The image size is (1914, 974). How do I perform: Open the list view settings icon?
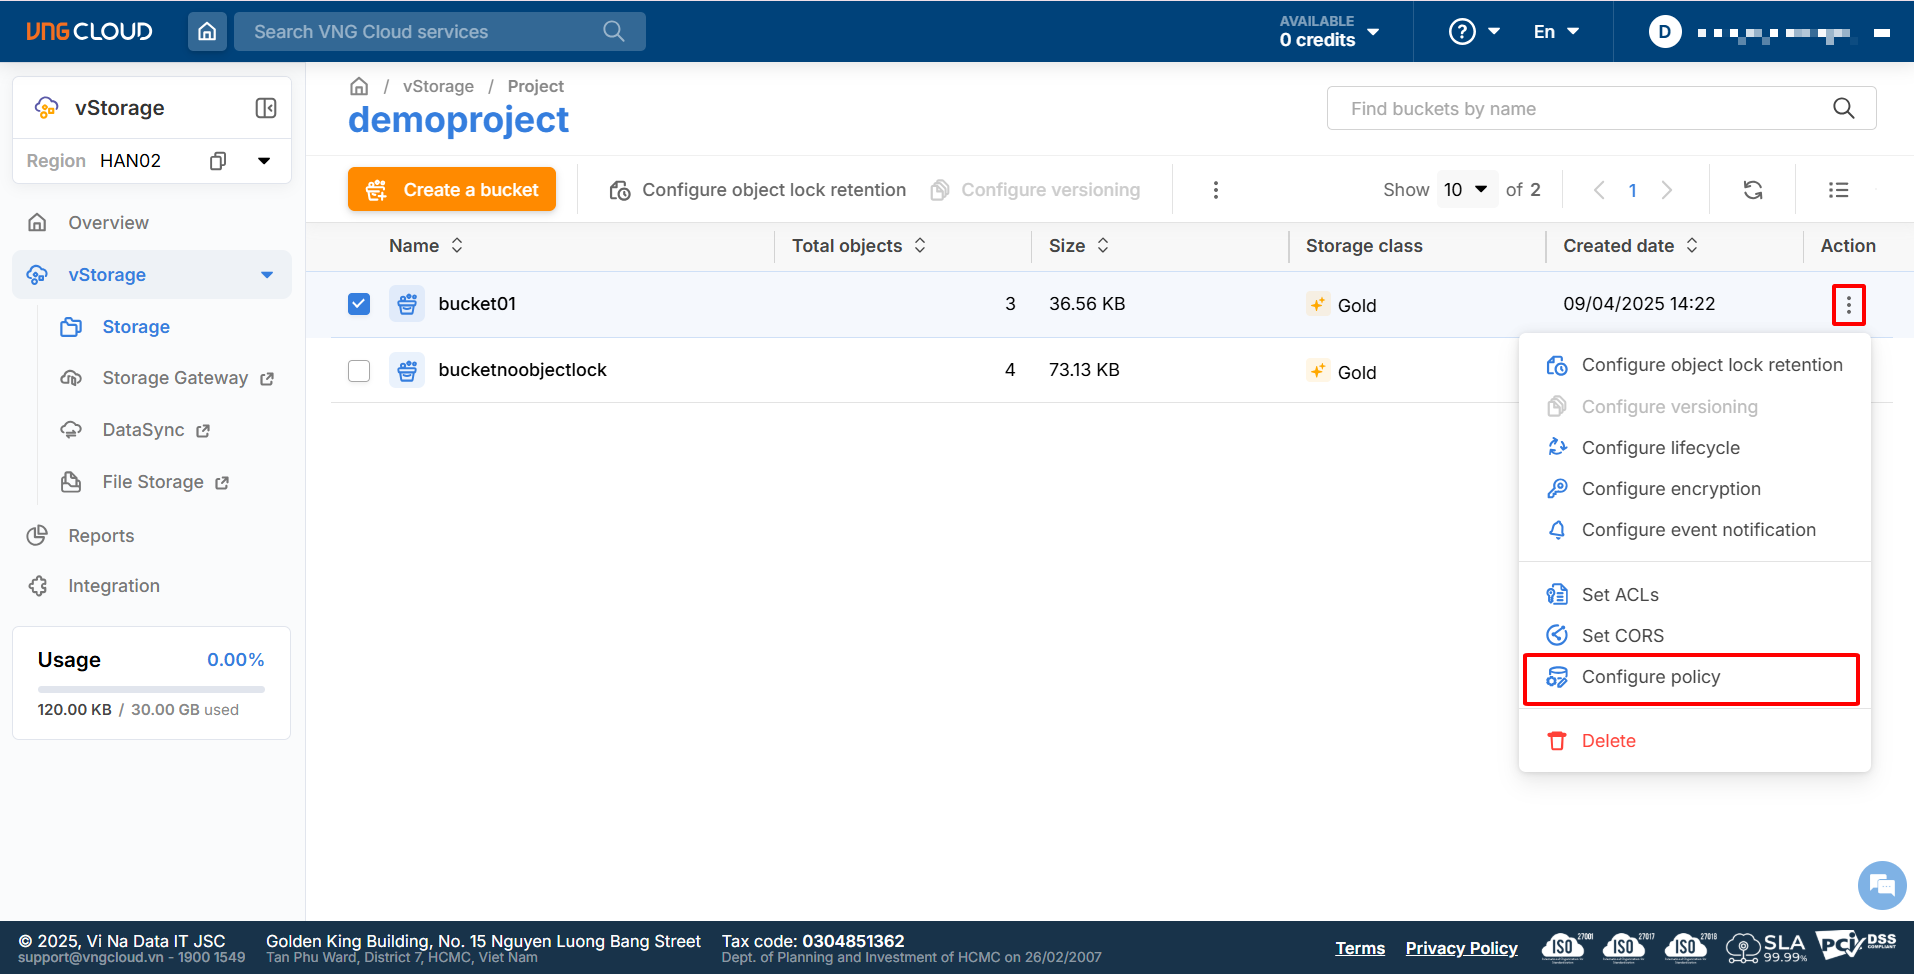[x=1838, y=190]
